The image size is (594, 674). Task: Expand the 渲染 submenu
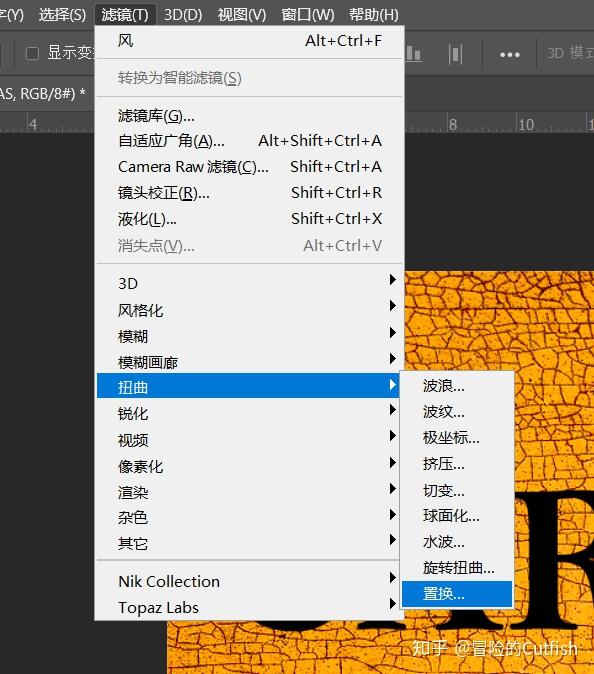click(248, 492)
